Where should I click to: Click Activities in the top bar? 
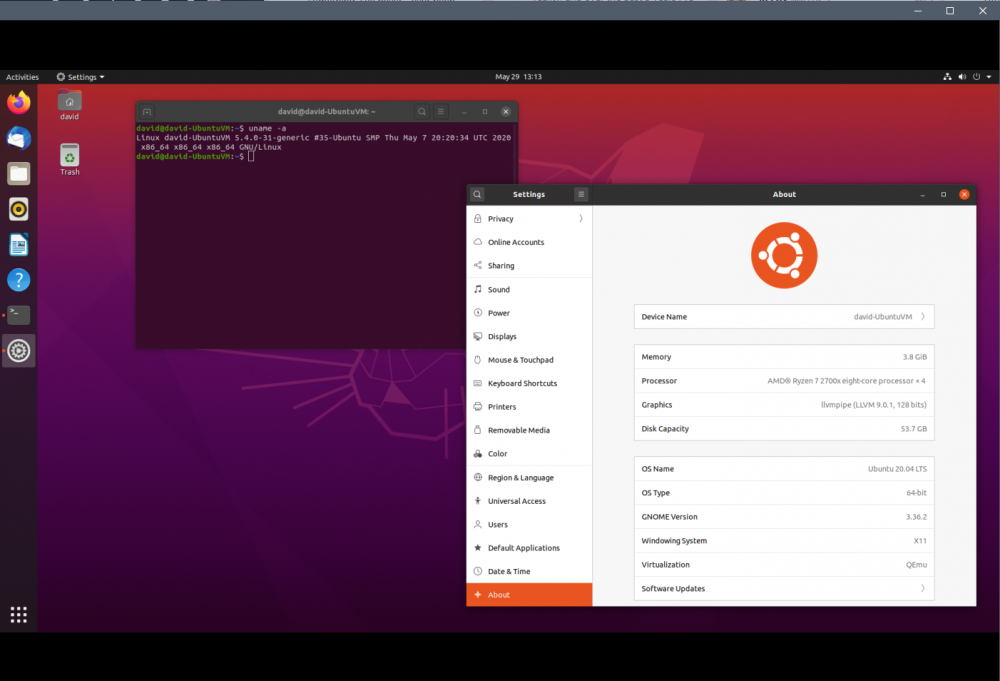[x=22, y=77]
